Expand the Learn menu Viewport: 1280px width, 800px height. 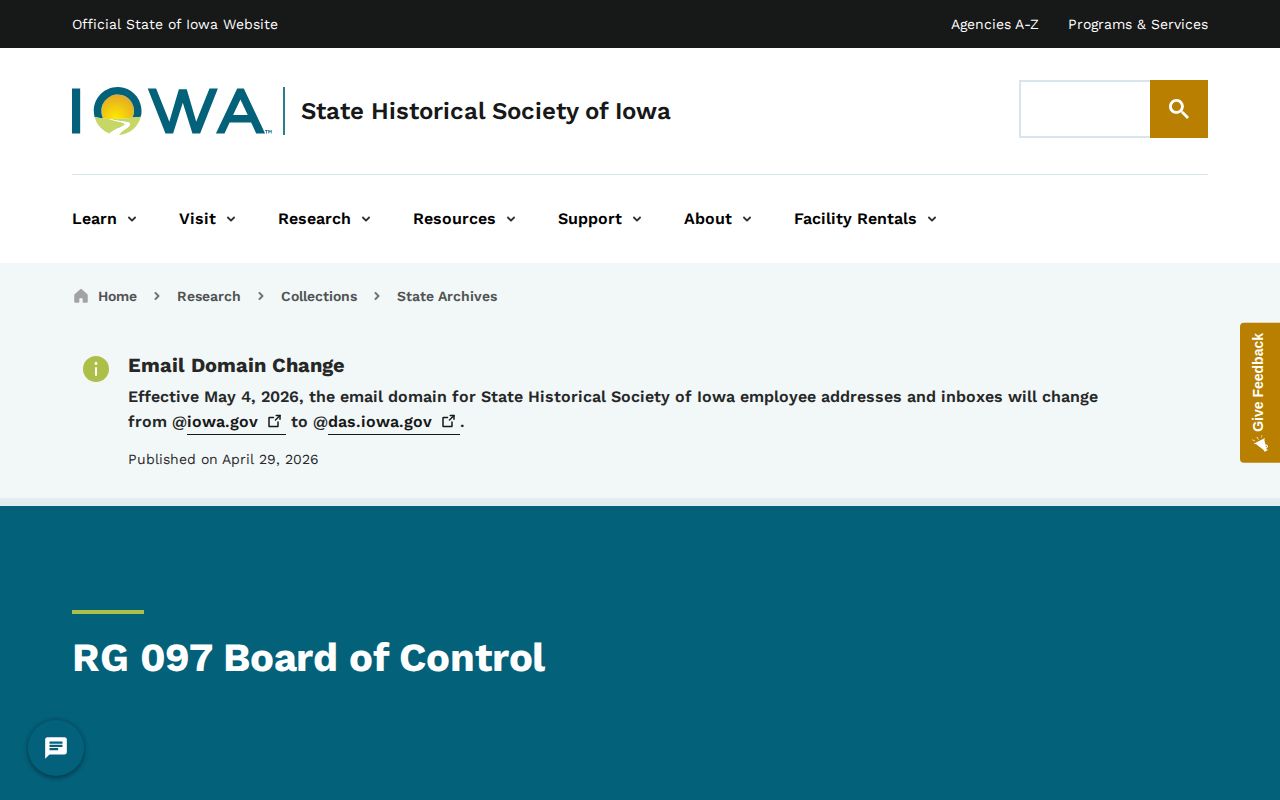point(104,219)
